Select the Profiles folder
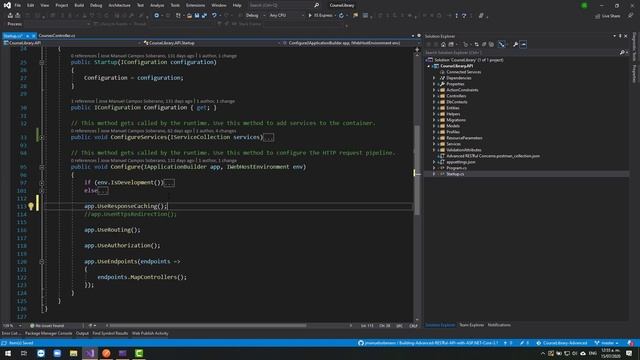 (x=453, y=132)
